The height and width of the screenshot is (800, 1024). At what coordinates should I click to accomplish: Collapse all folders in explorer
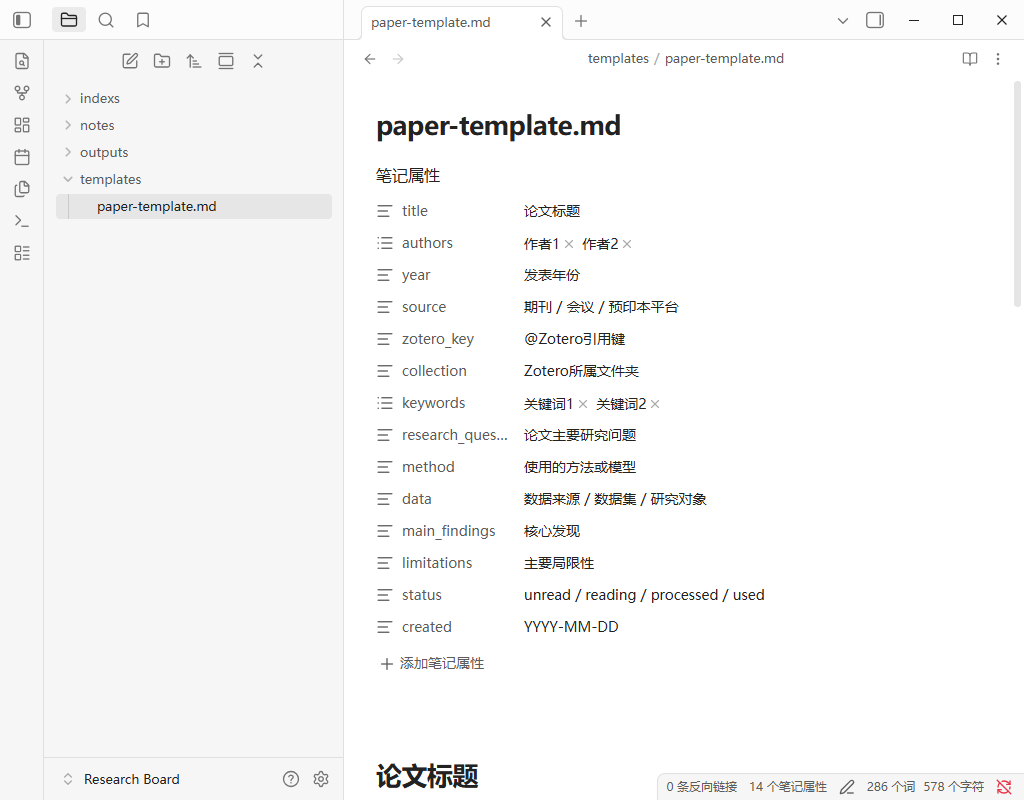(x=258, y=61)
